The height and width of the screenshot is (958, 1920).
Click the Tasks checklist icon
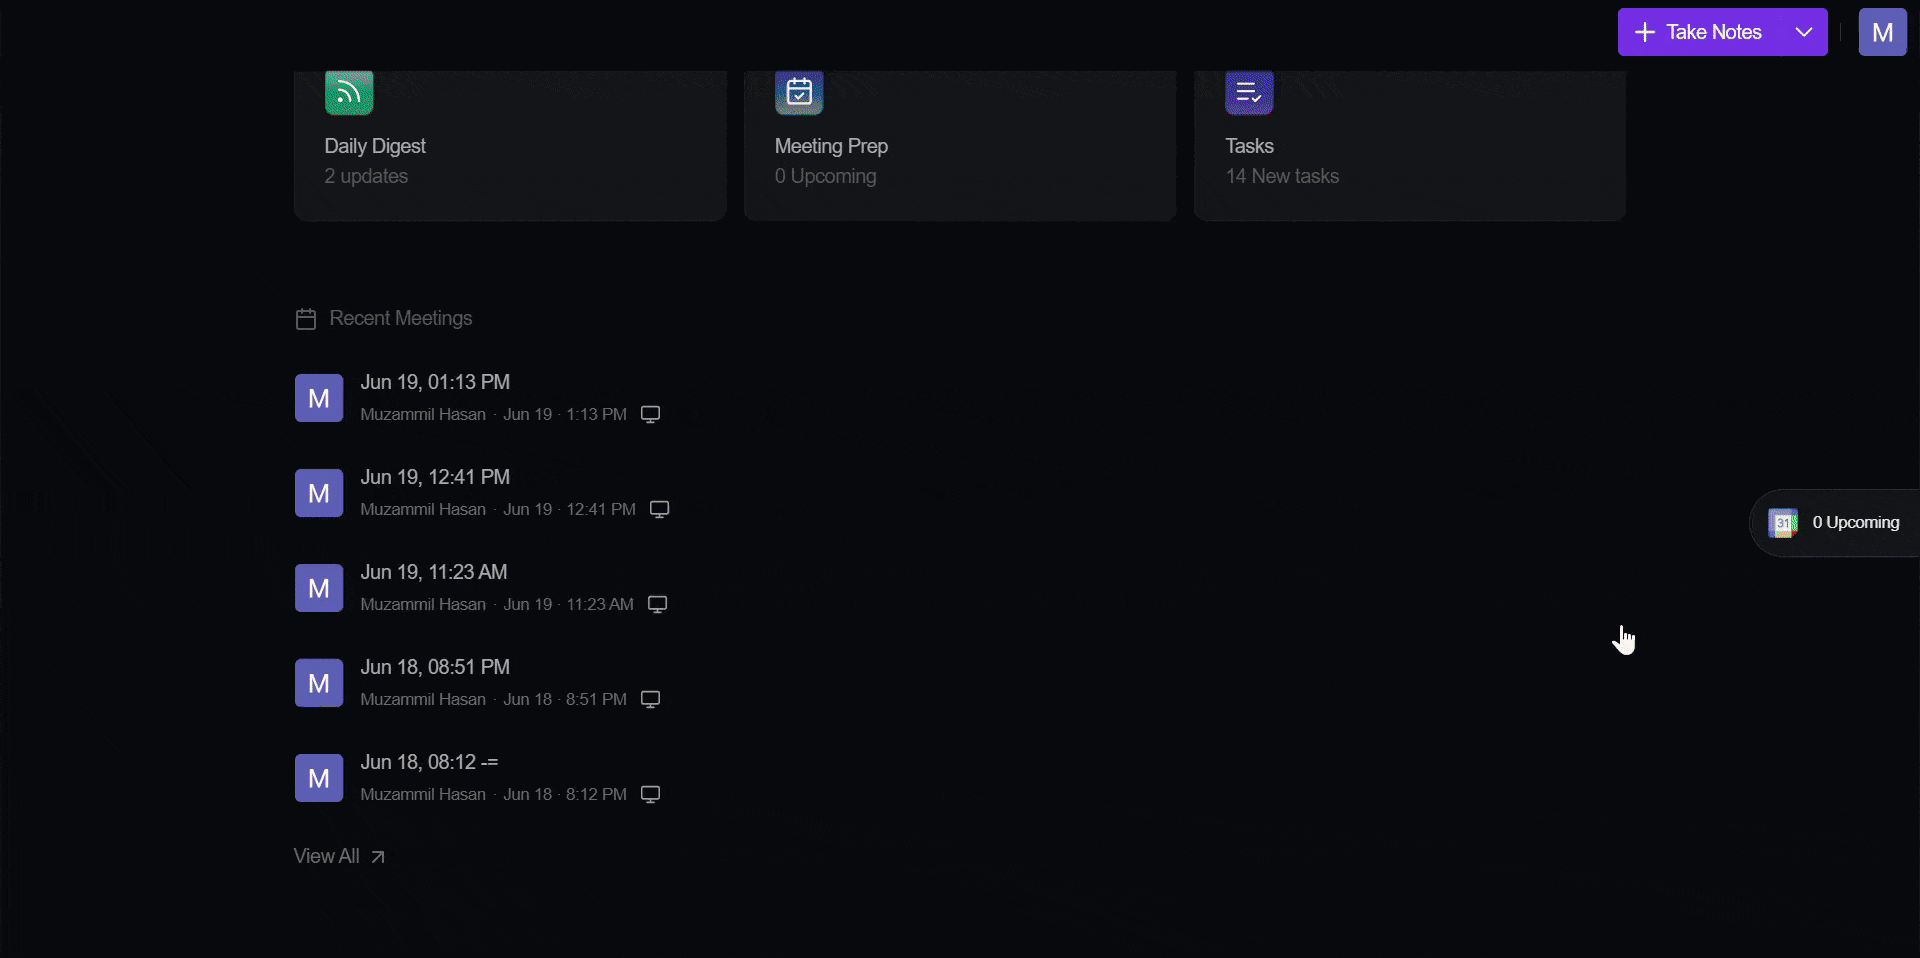(x=1249, y=92)
